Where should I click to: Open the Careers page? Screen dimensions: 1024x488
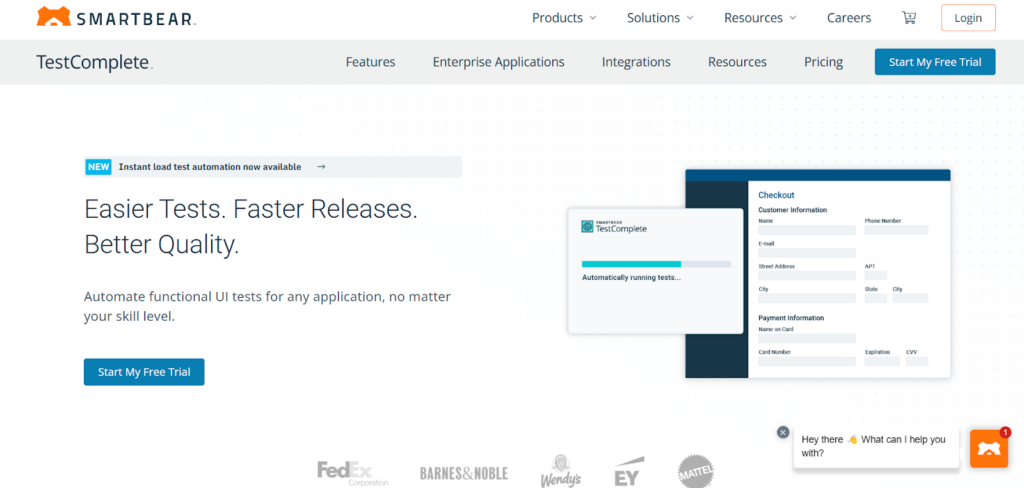coord(849,18)
